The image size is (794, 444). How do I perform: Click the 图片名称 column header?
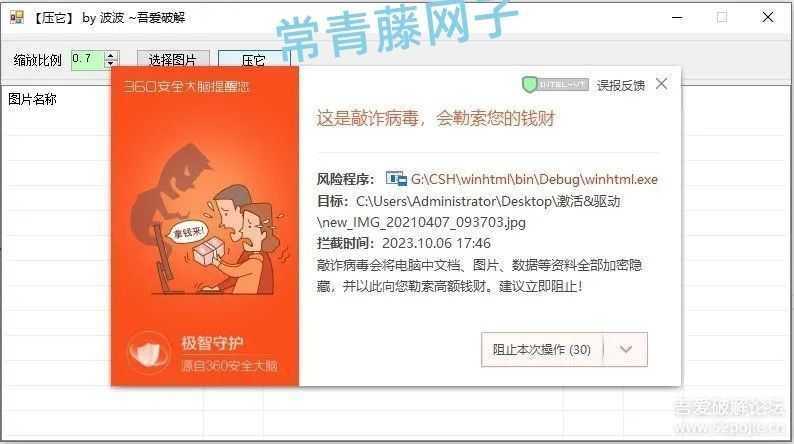(x=32, y=99)
